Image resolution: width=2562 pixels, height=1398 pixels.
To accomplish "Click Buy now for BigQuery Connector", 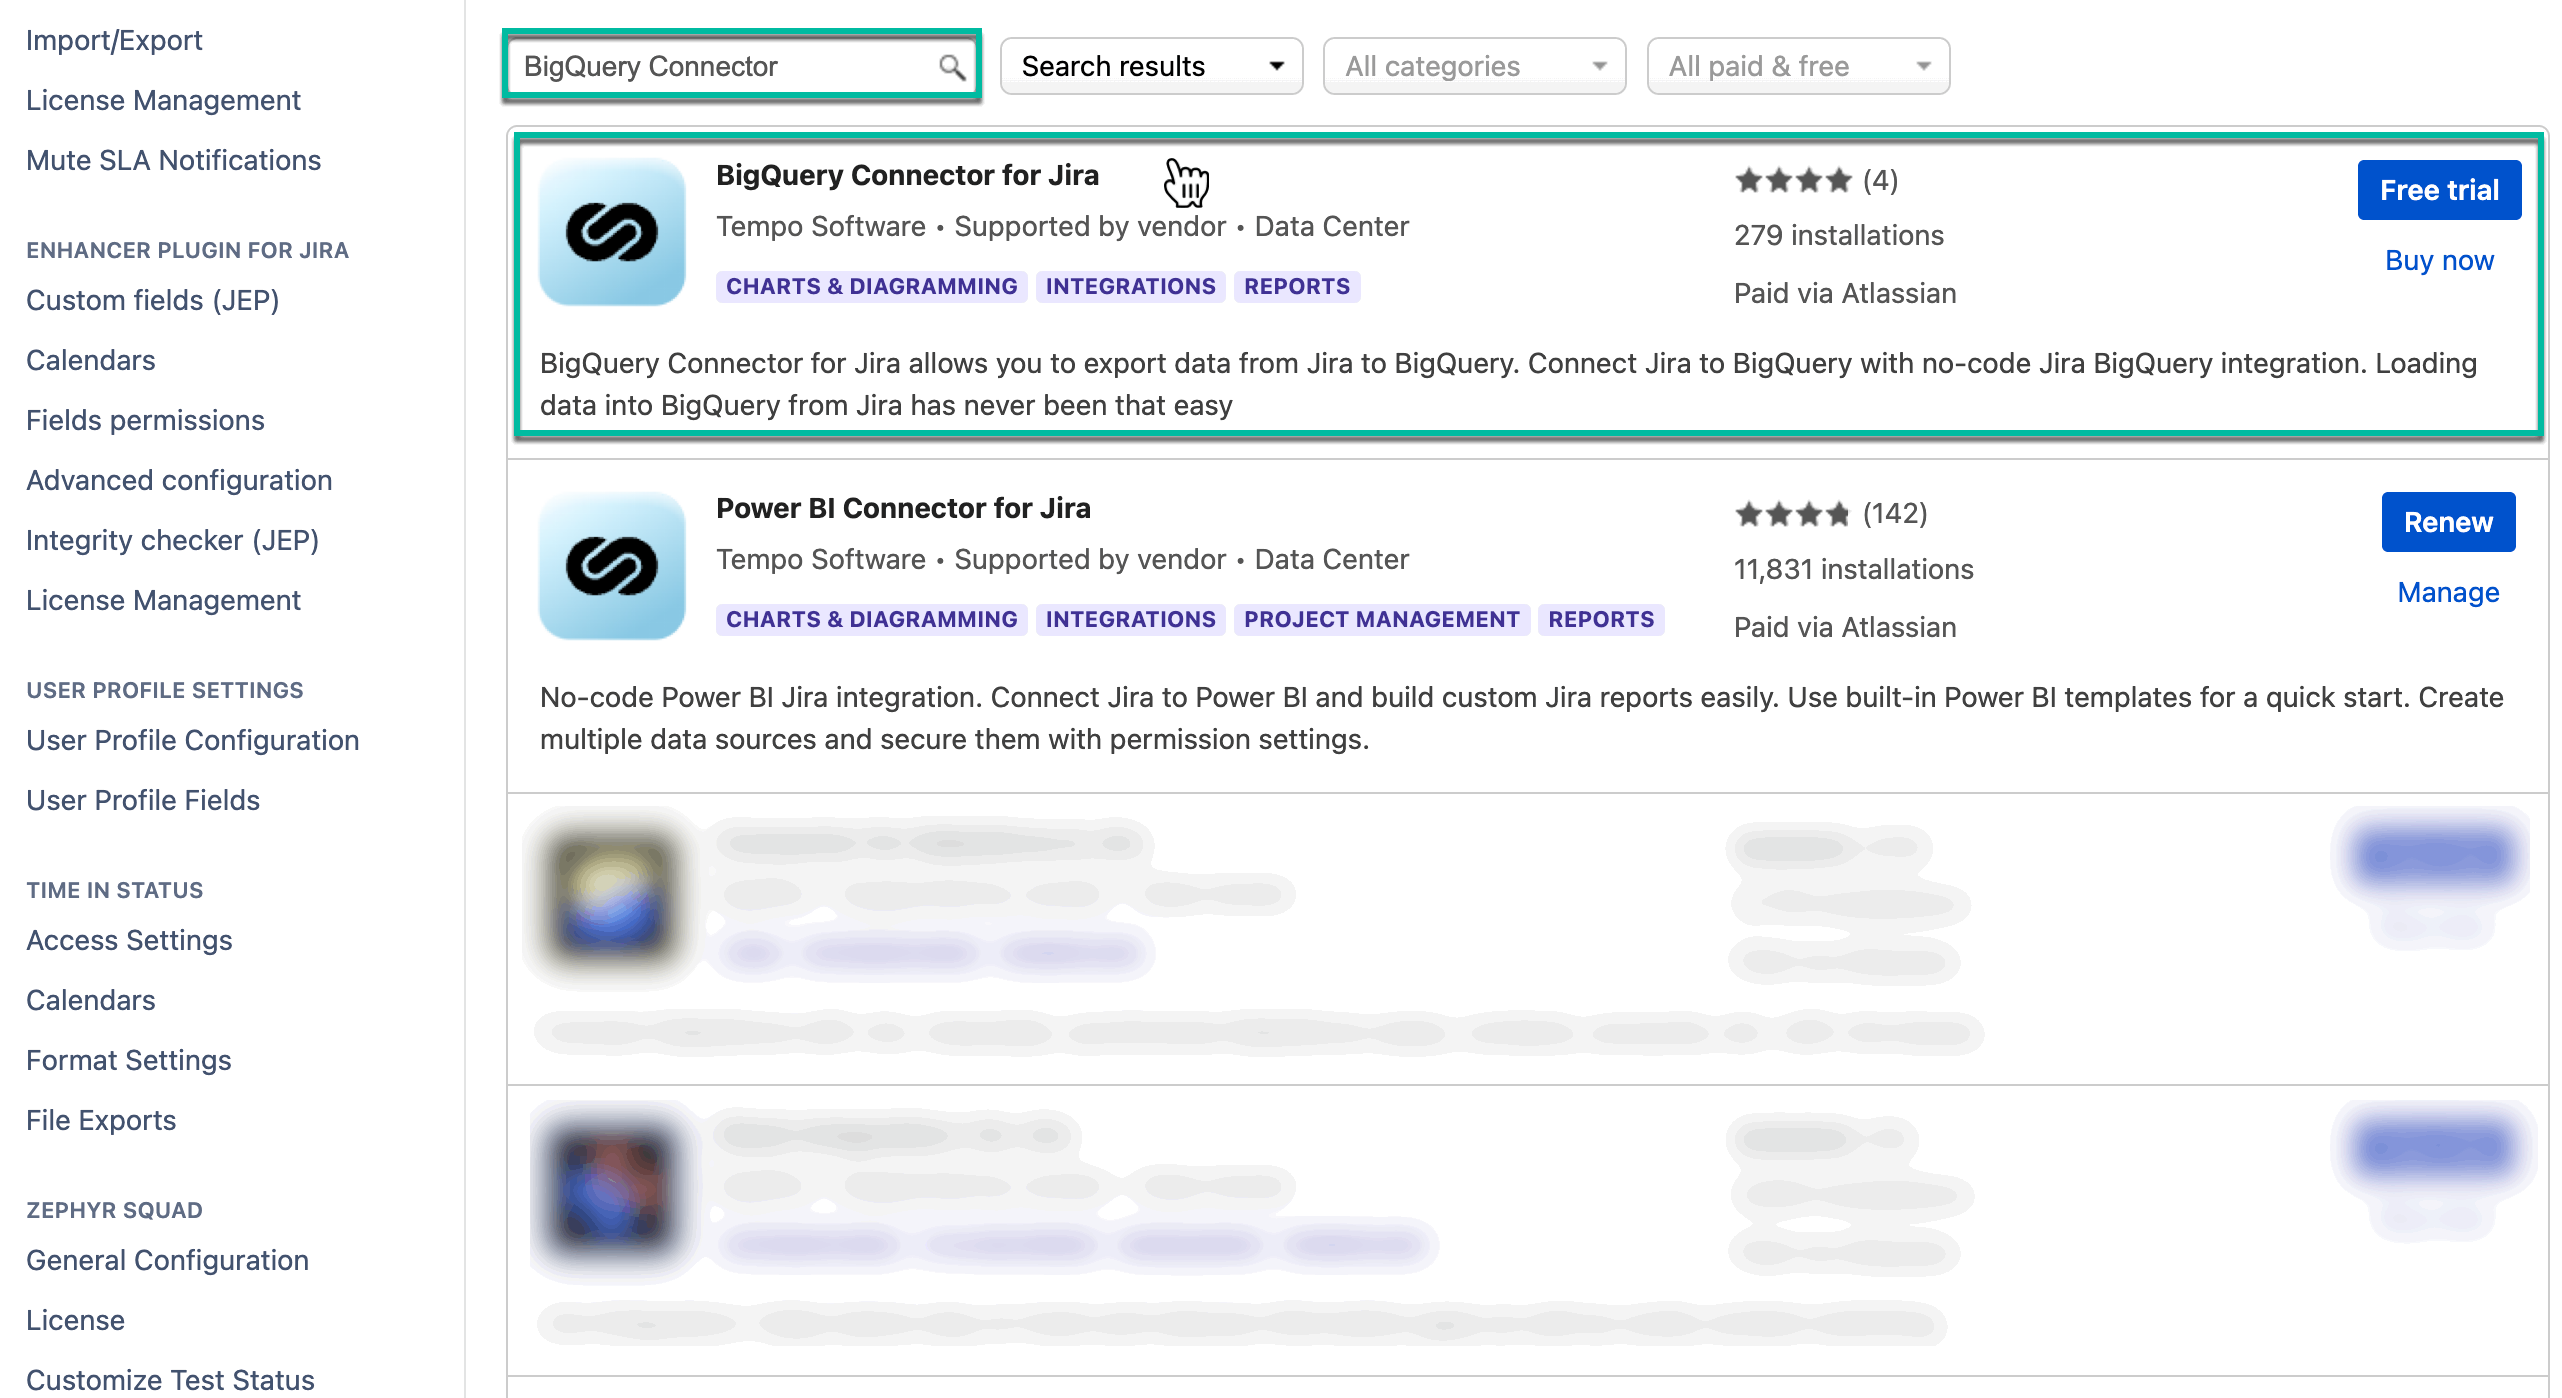I will click(2439, 261).
